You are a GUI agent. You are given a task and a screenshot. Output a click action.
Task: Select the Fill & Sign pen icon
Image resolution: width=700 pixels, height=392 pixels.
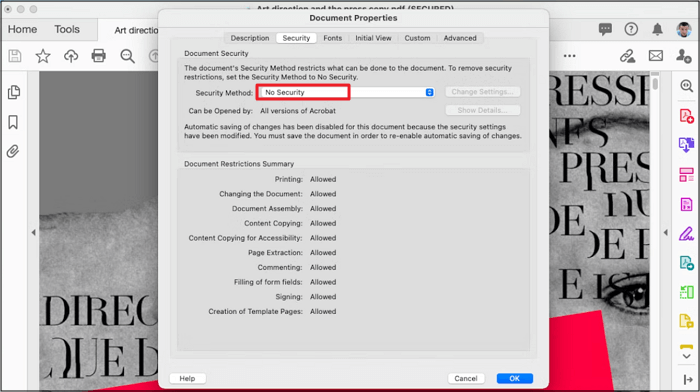click(x=687, y=234)
